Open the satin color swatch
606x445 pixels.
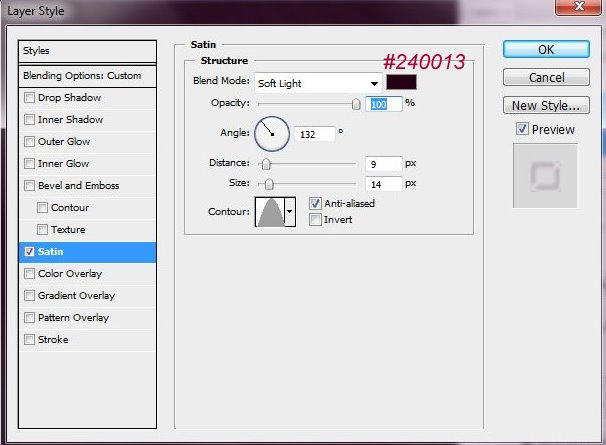coord(401,83)
